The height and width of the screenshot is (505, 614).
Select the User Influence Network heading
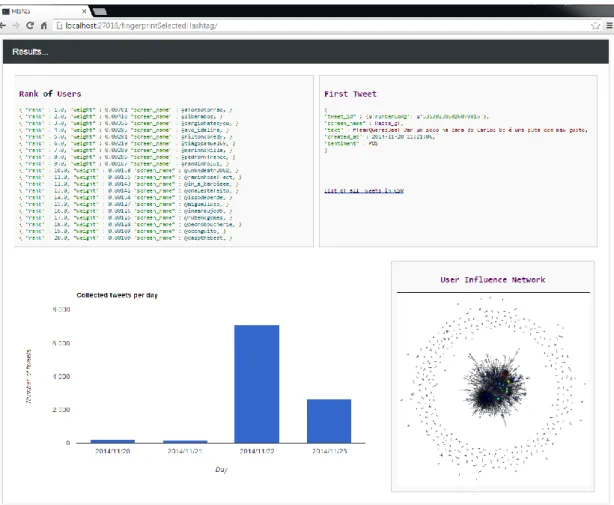pos(493,280)
